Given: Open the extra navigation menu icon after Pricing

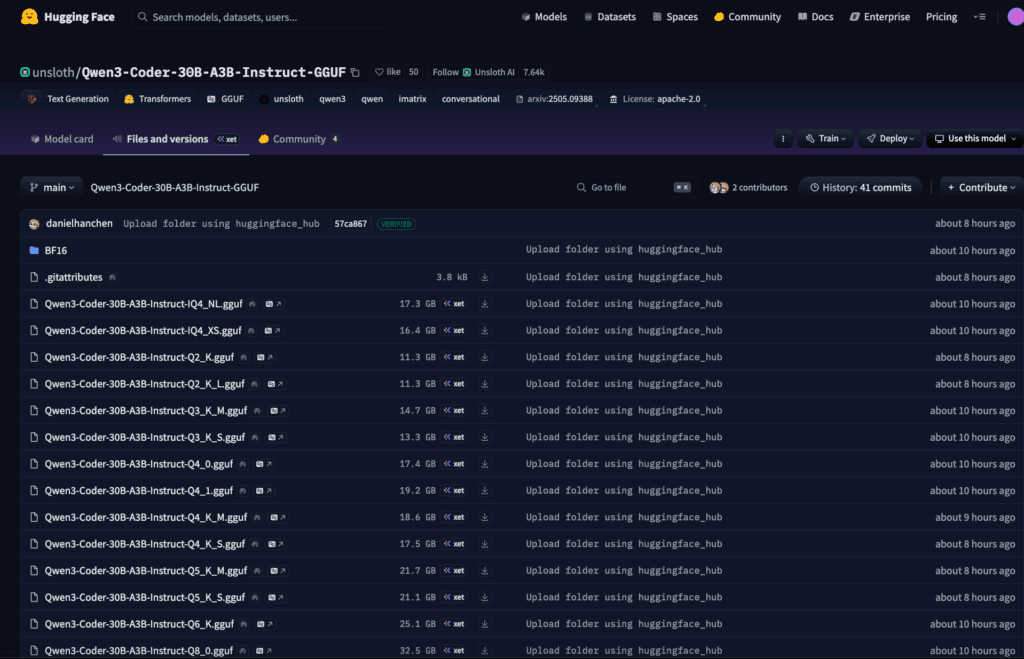Looking at the screenshot, I should click(980, 17).
